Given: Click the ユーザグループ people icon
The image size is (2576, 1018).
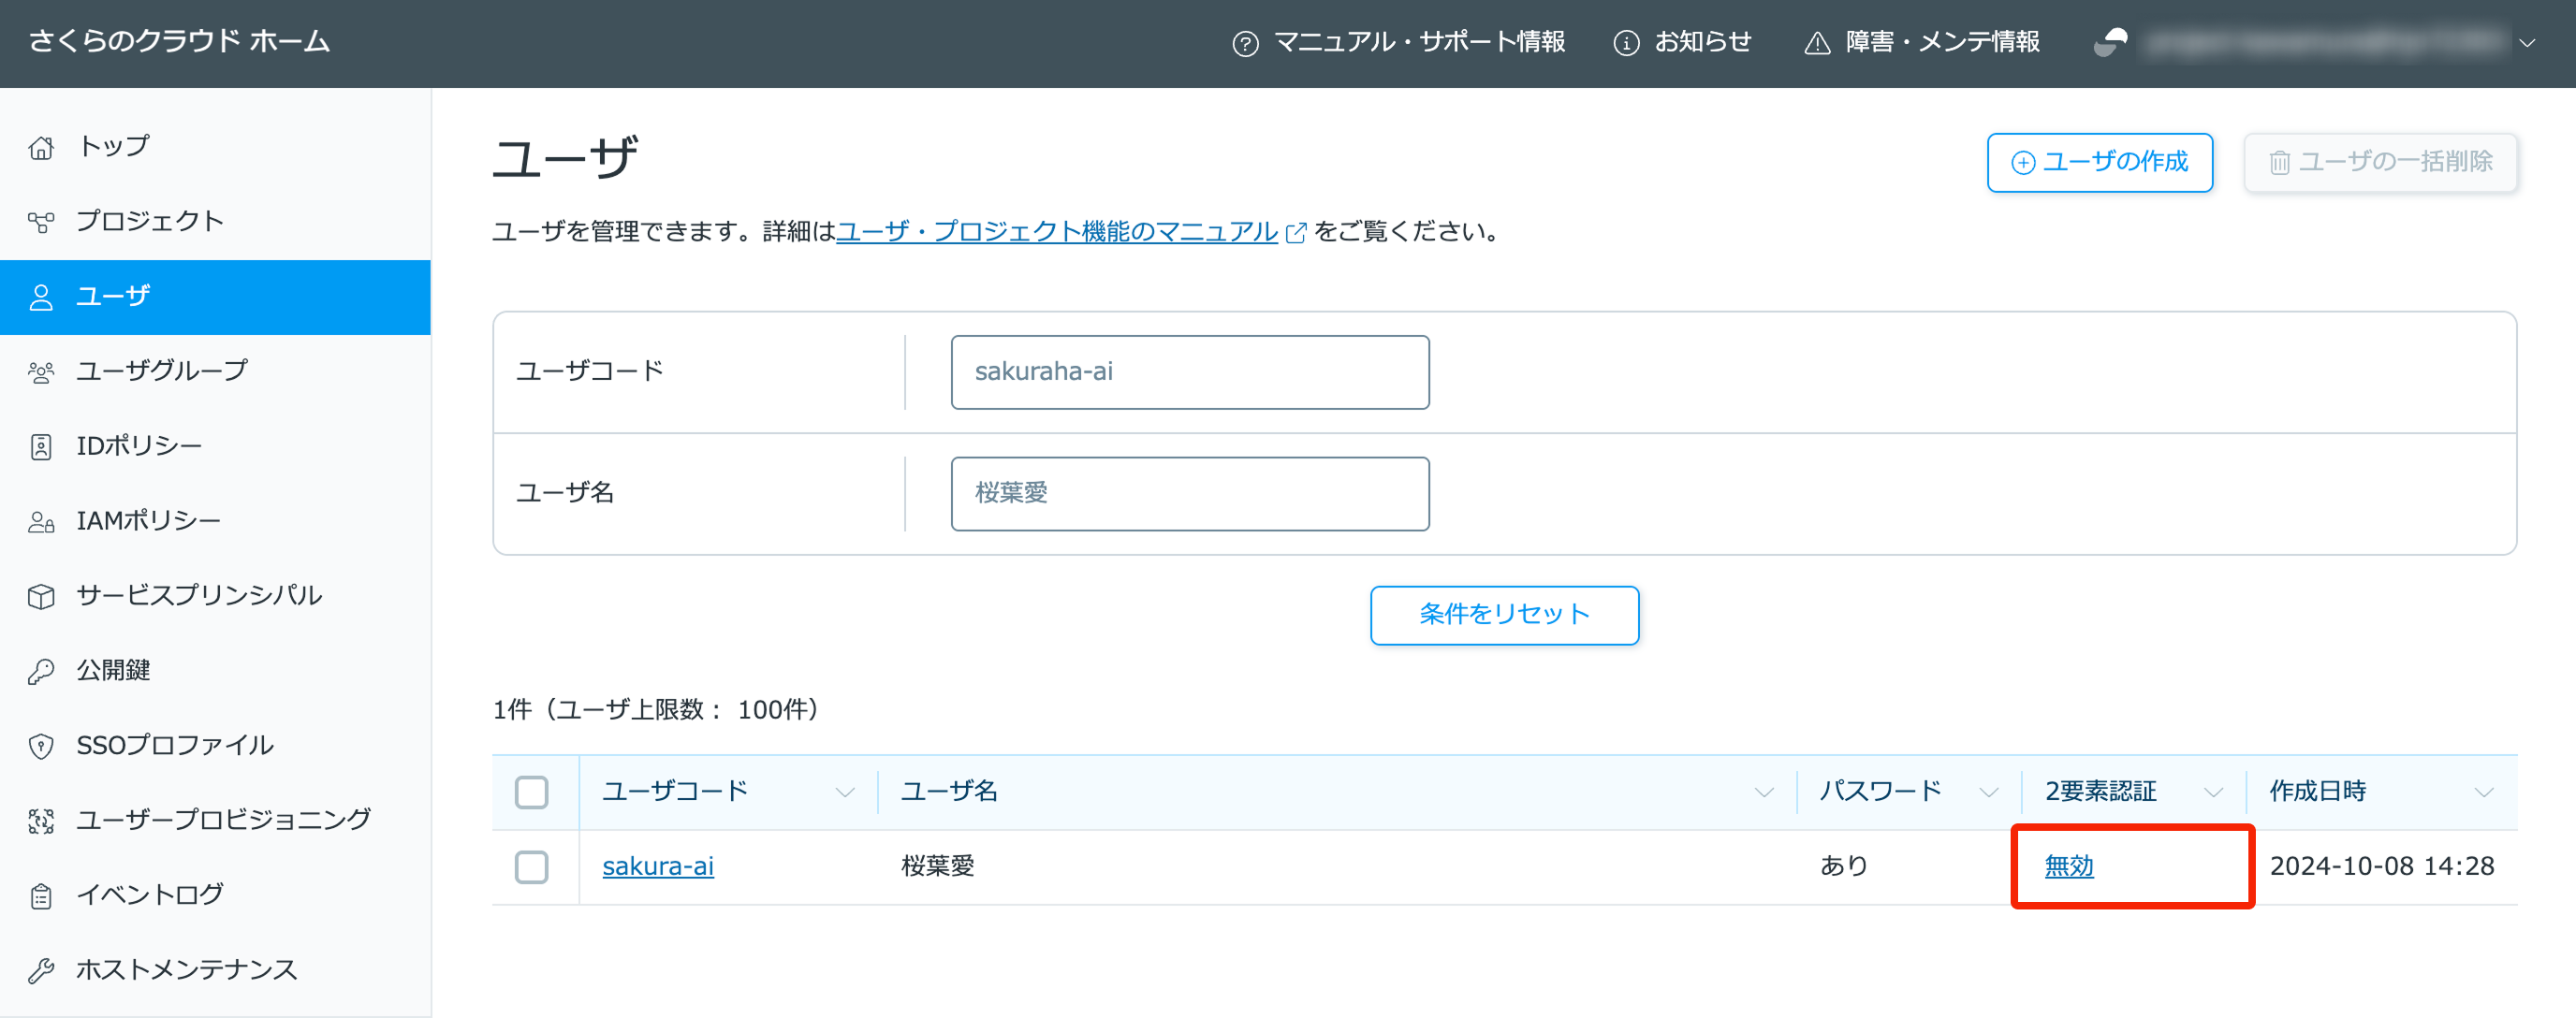Looking at the screenshot, I should click(41, 372).
